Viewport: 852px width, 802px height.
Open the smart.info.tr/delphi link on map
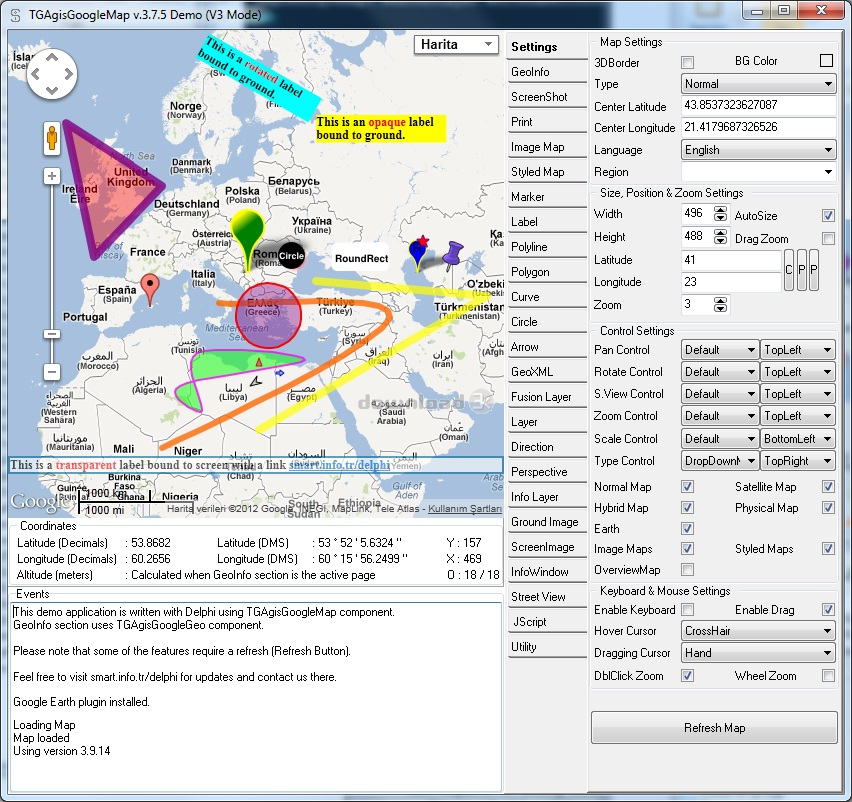(x=339, y=465)
